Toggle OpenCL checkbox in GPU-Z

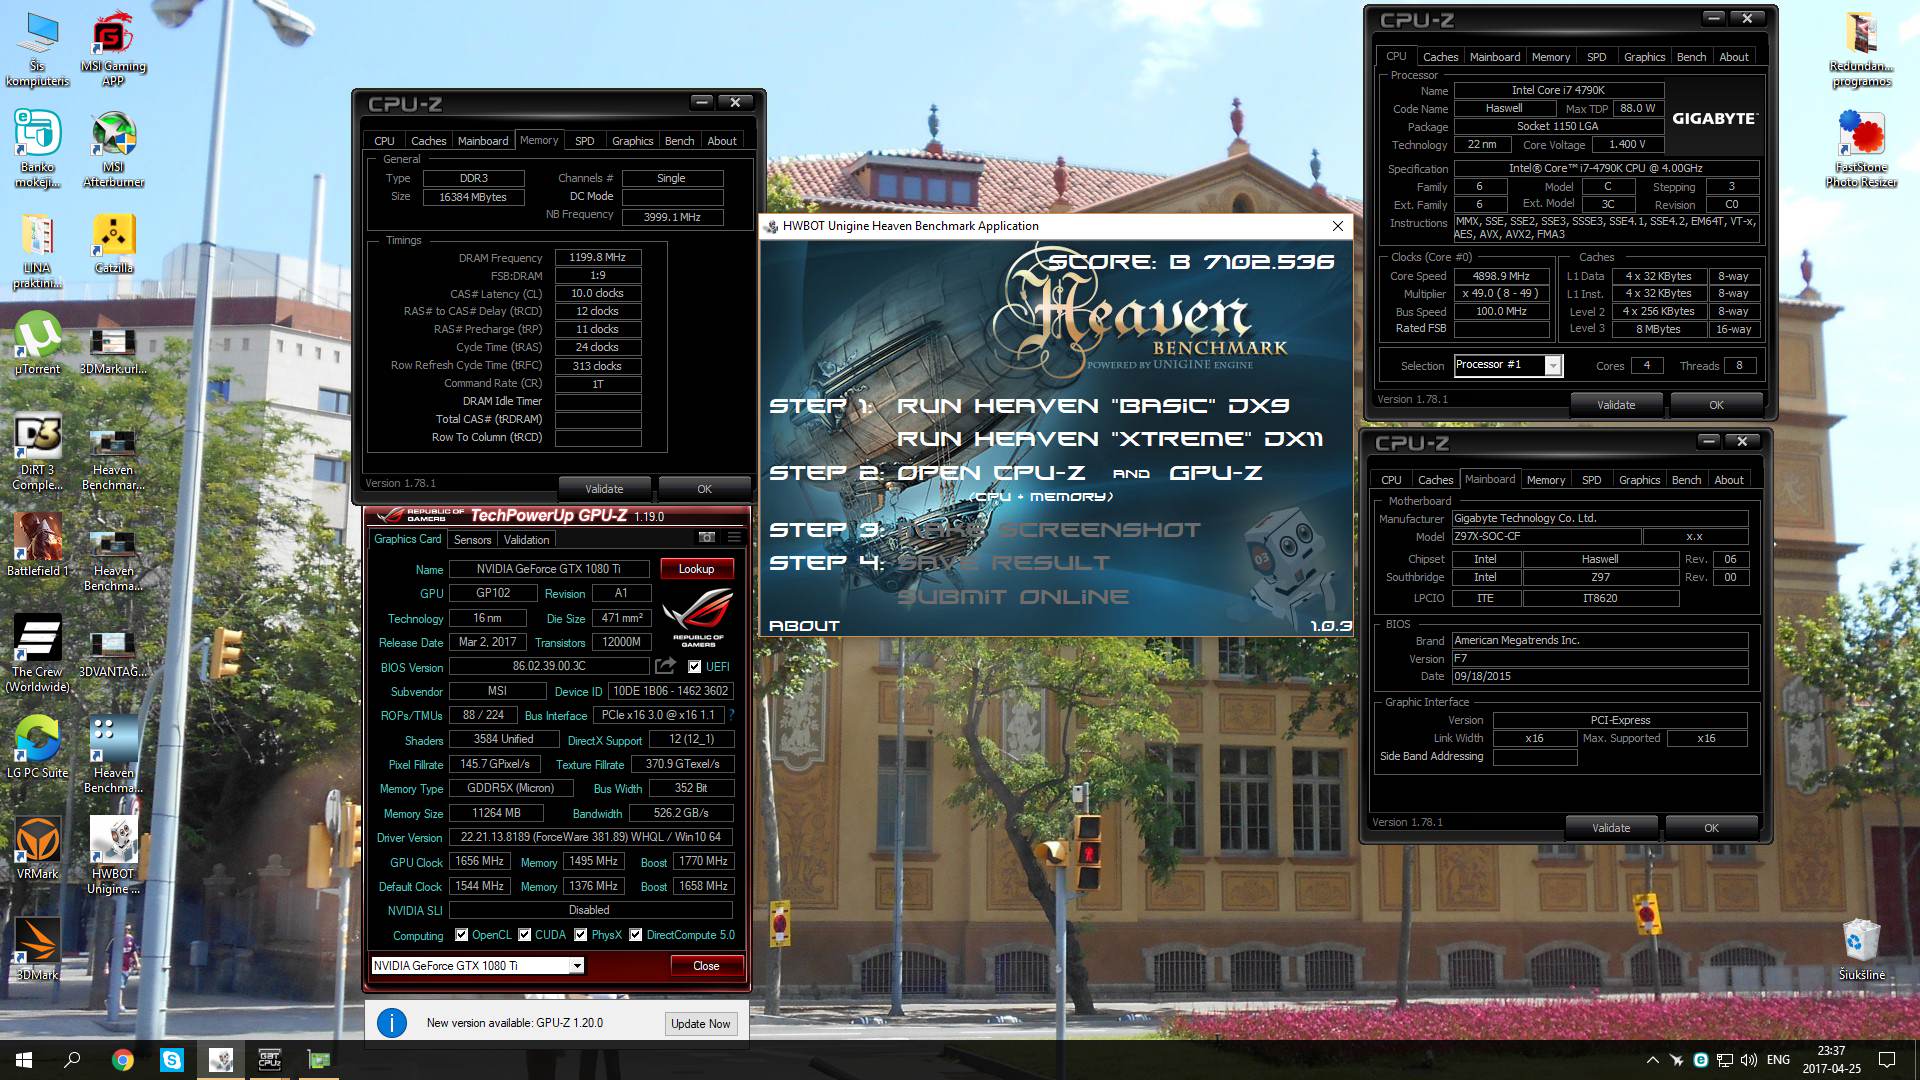click(x=461, y=935)
